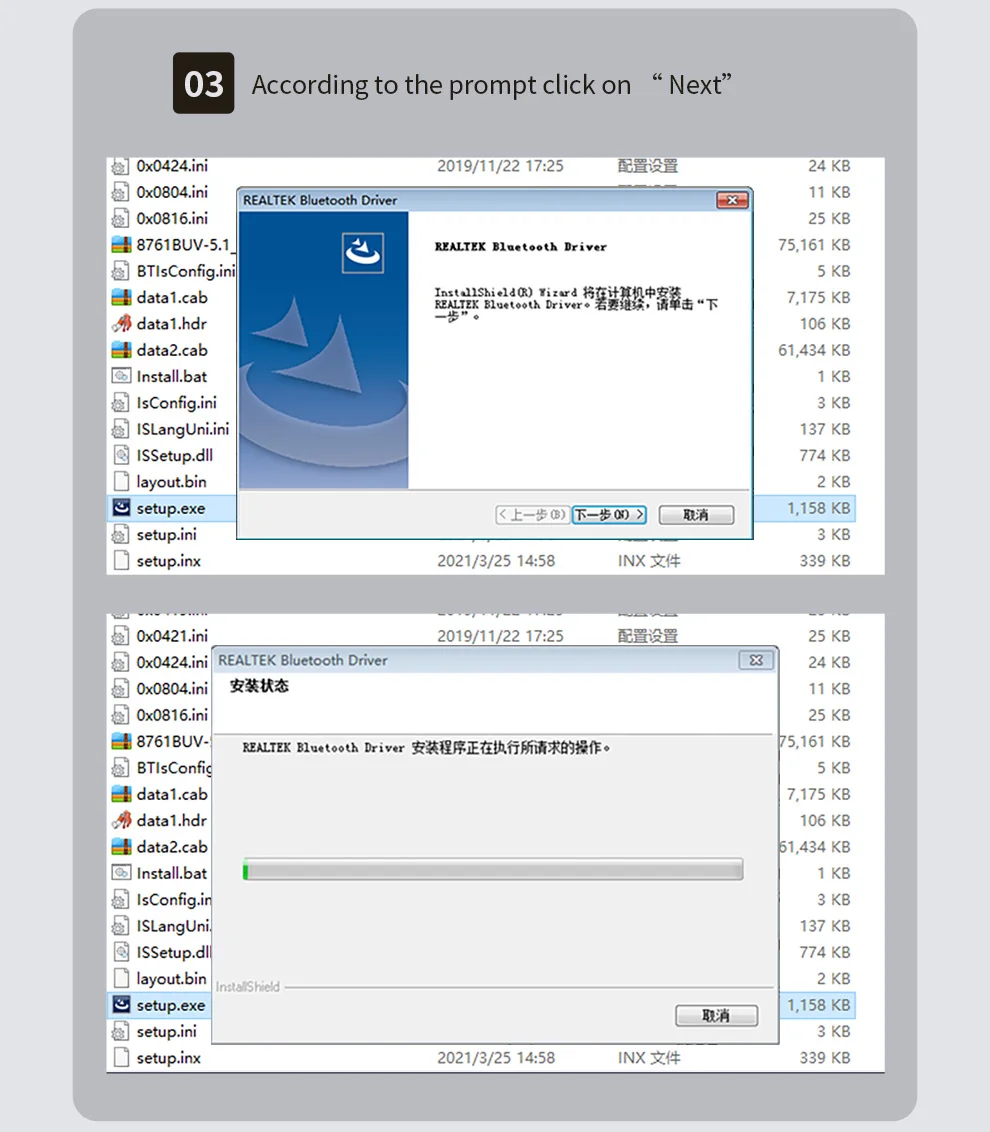
Task: Click the 61,434 KB size behind the welcome wizard
Action: click(x=814, y=350)
